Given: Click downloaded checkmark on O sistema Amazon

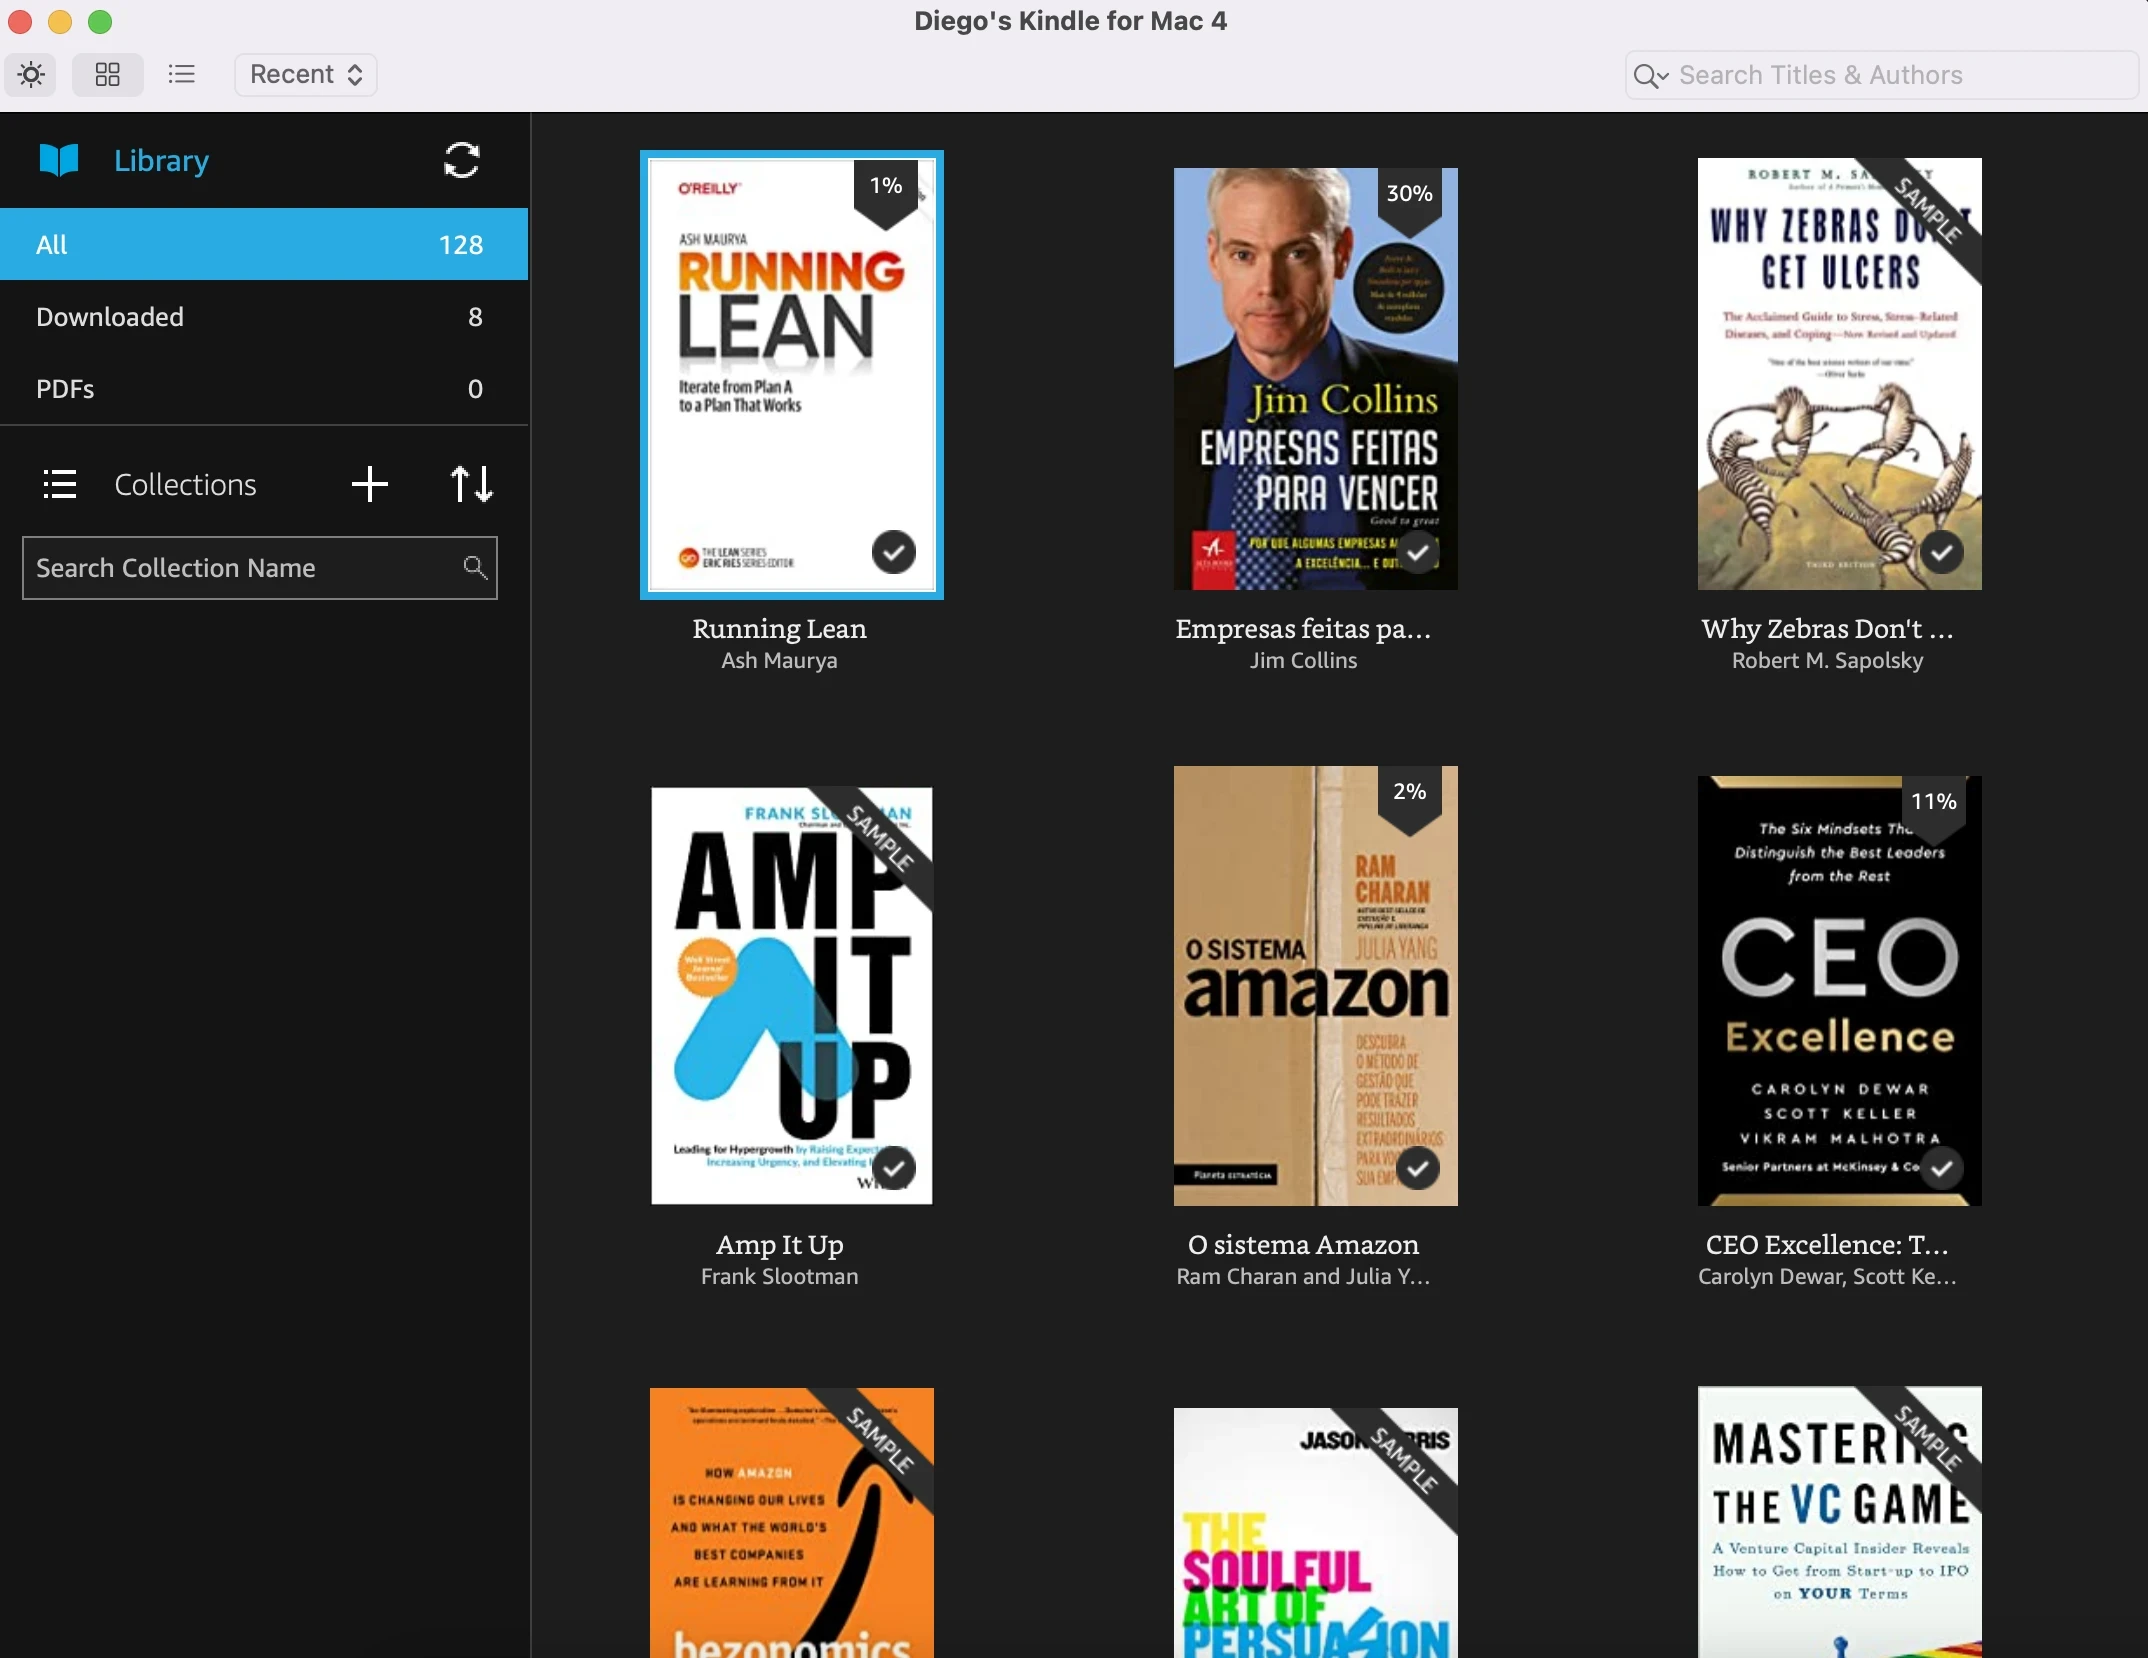Looking at the screenshot, I should pyautogui.click(x=1417, y=1168).
